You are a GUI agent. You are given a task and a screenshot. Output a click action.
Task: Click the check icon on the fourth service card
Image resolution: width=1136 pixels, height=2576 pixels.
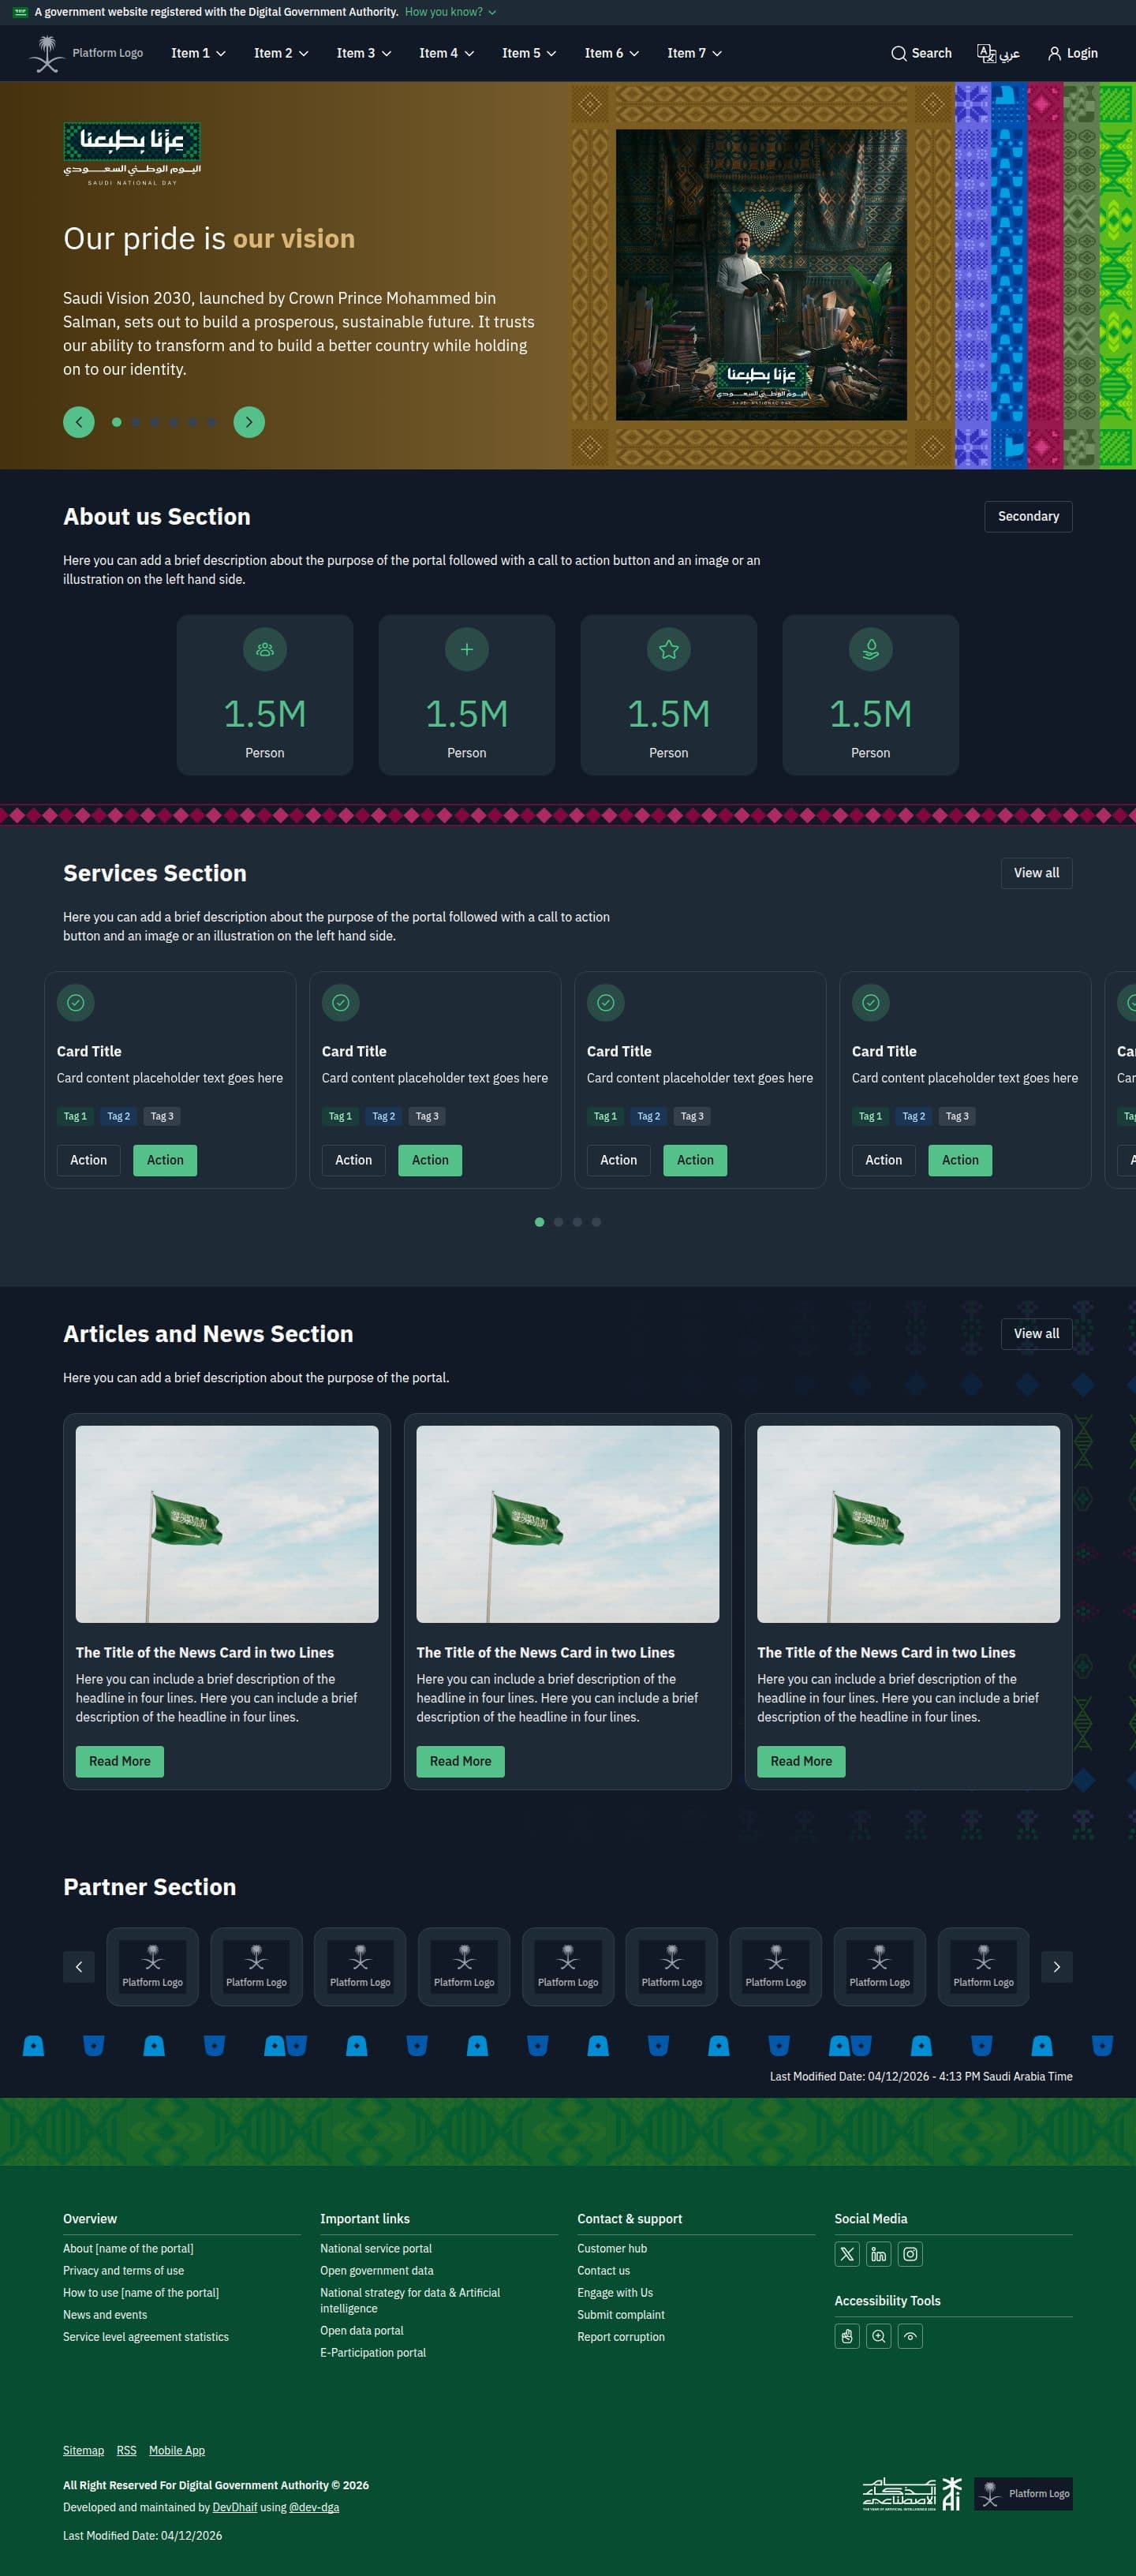coord(871,1002)
